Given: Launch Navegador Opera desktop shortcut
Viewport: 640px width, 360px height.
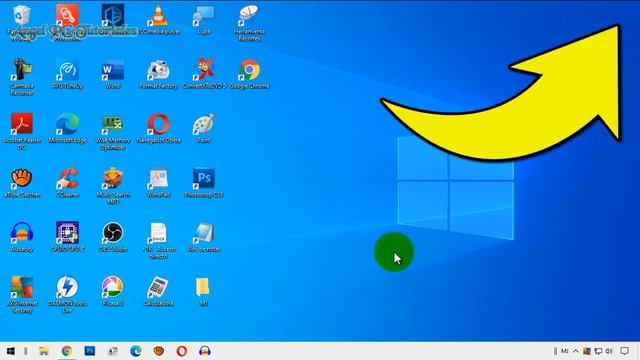Looking at the screenshot, I should pyautogui.click(x=158, y=124).
